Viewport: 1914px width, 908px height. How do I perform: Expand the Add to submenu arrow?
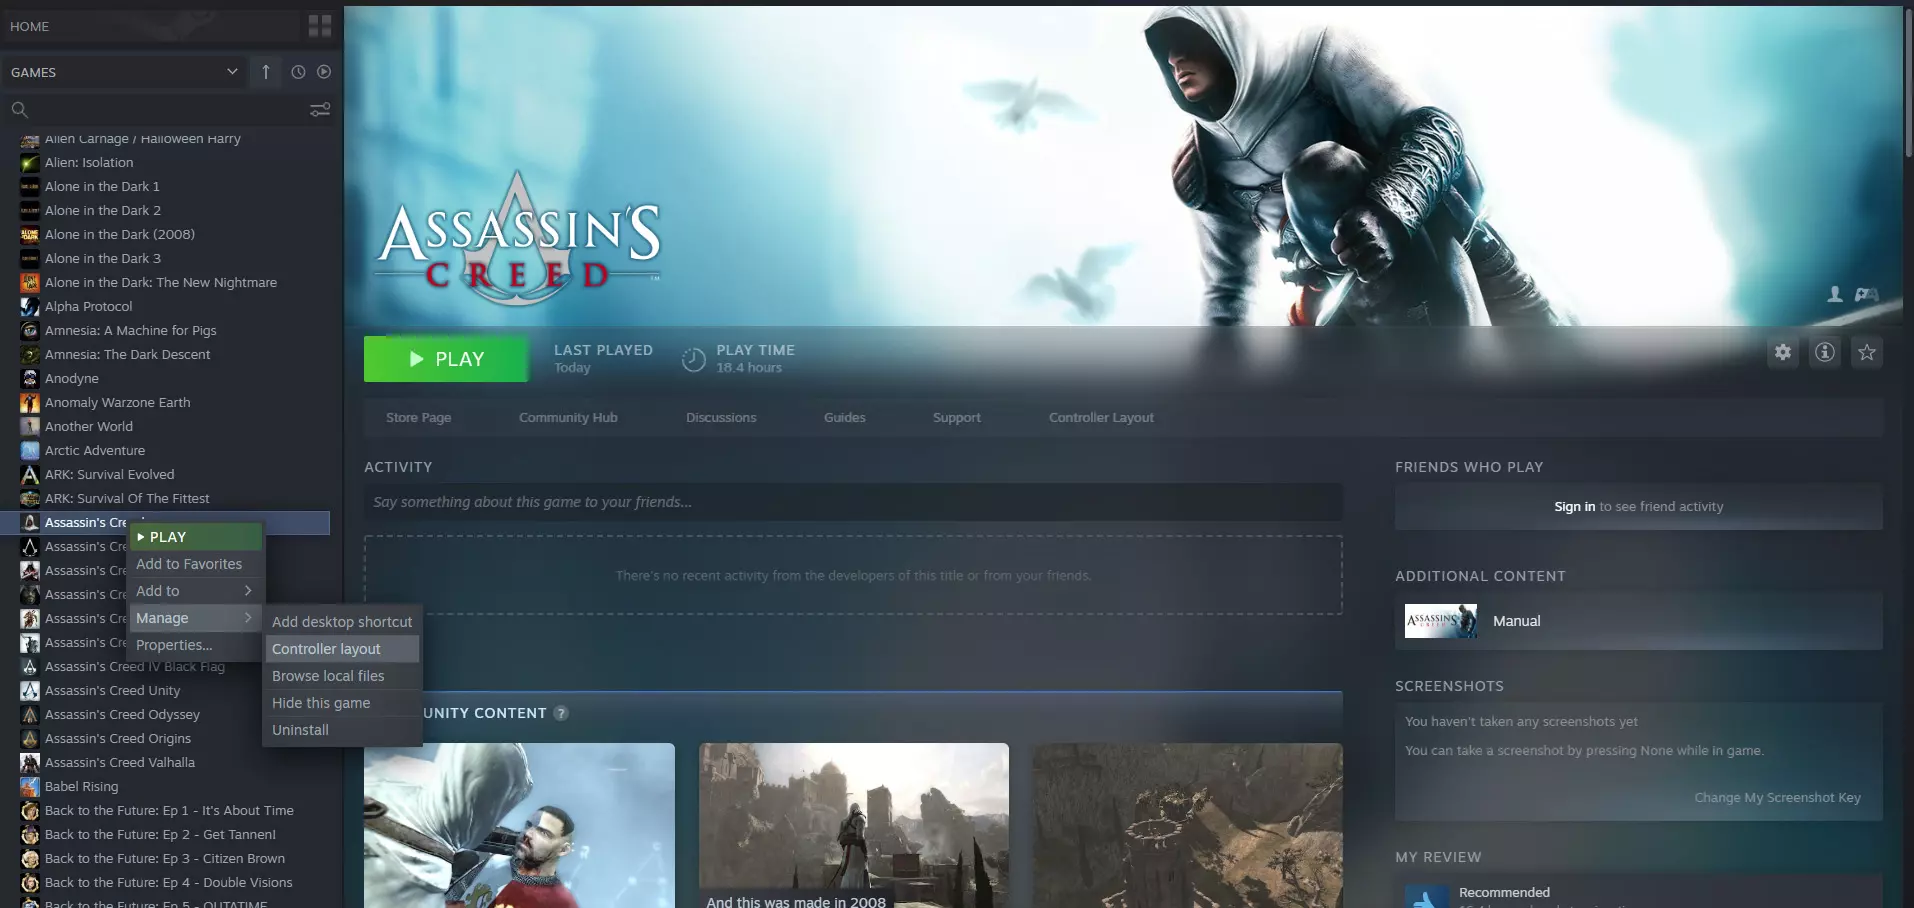click(248, 591)
